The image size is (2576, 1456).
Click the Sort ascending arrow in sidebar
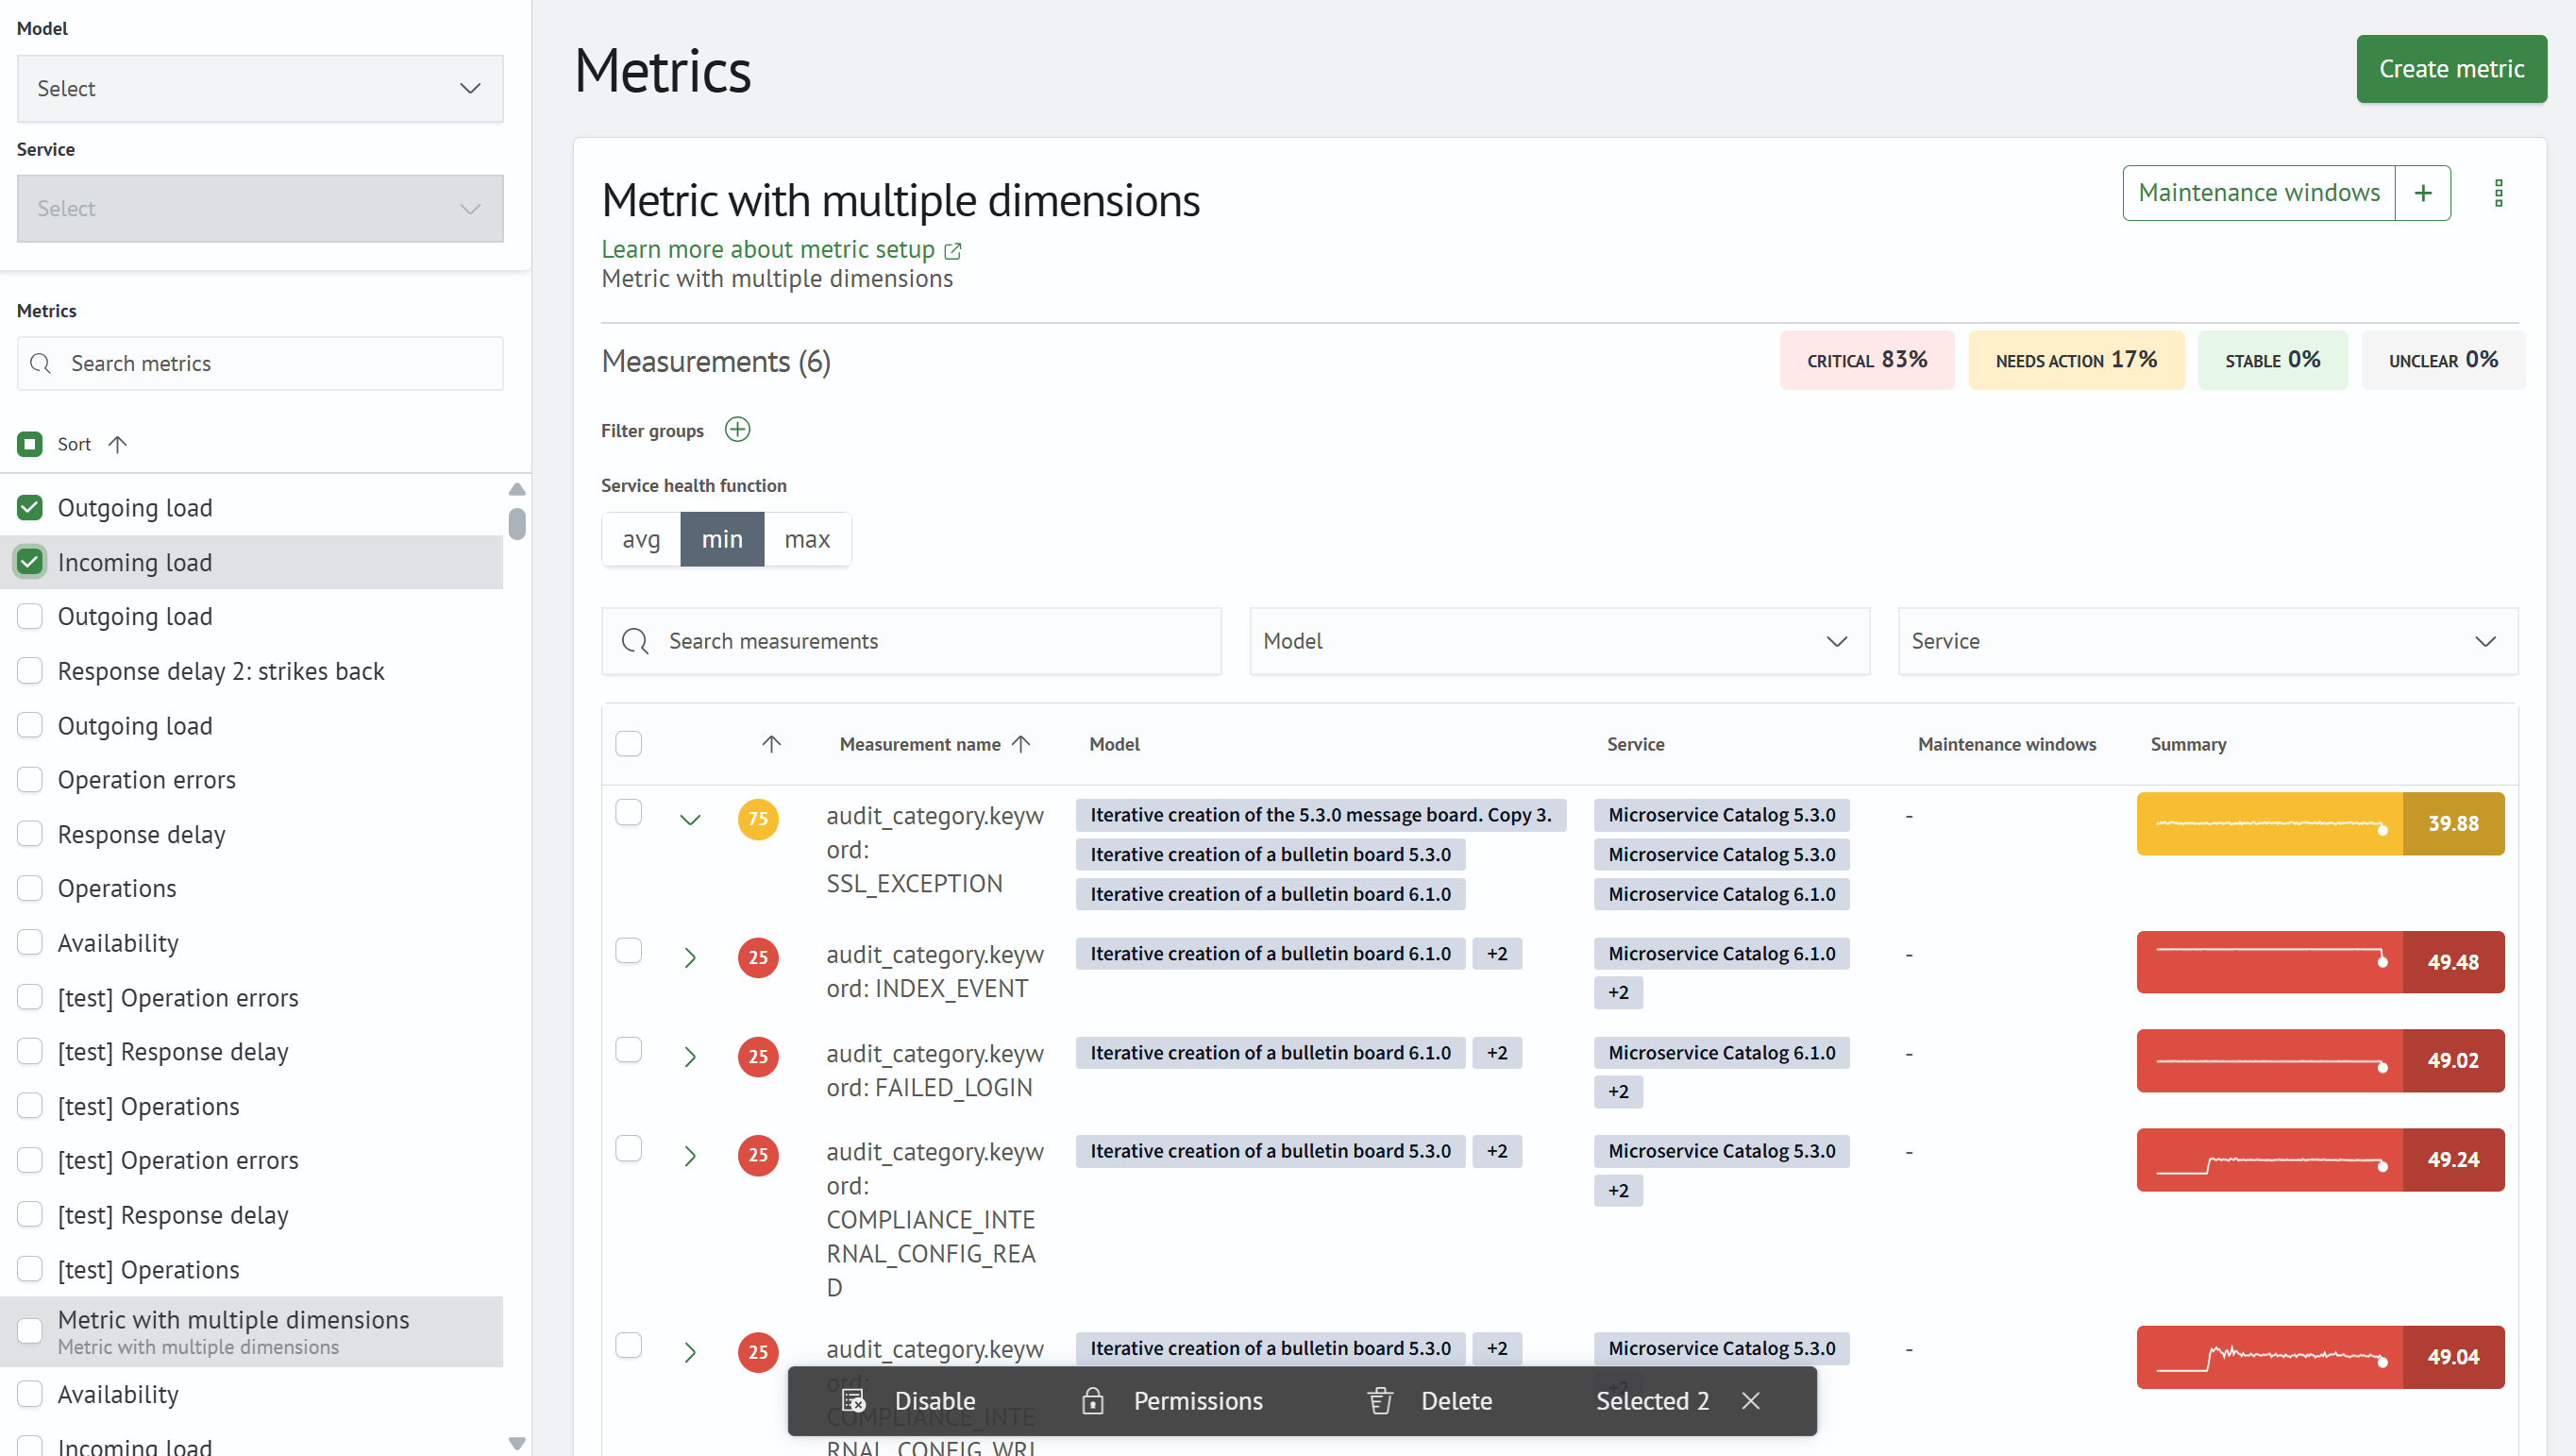pyautogui.click(x=117, y=444)
